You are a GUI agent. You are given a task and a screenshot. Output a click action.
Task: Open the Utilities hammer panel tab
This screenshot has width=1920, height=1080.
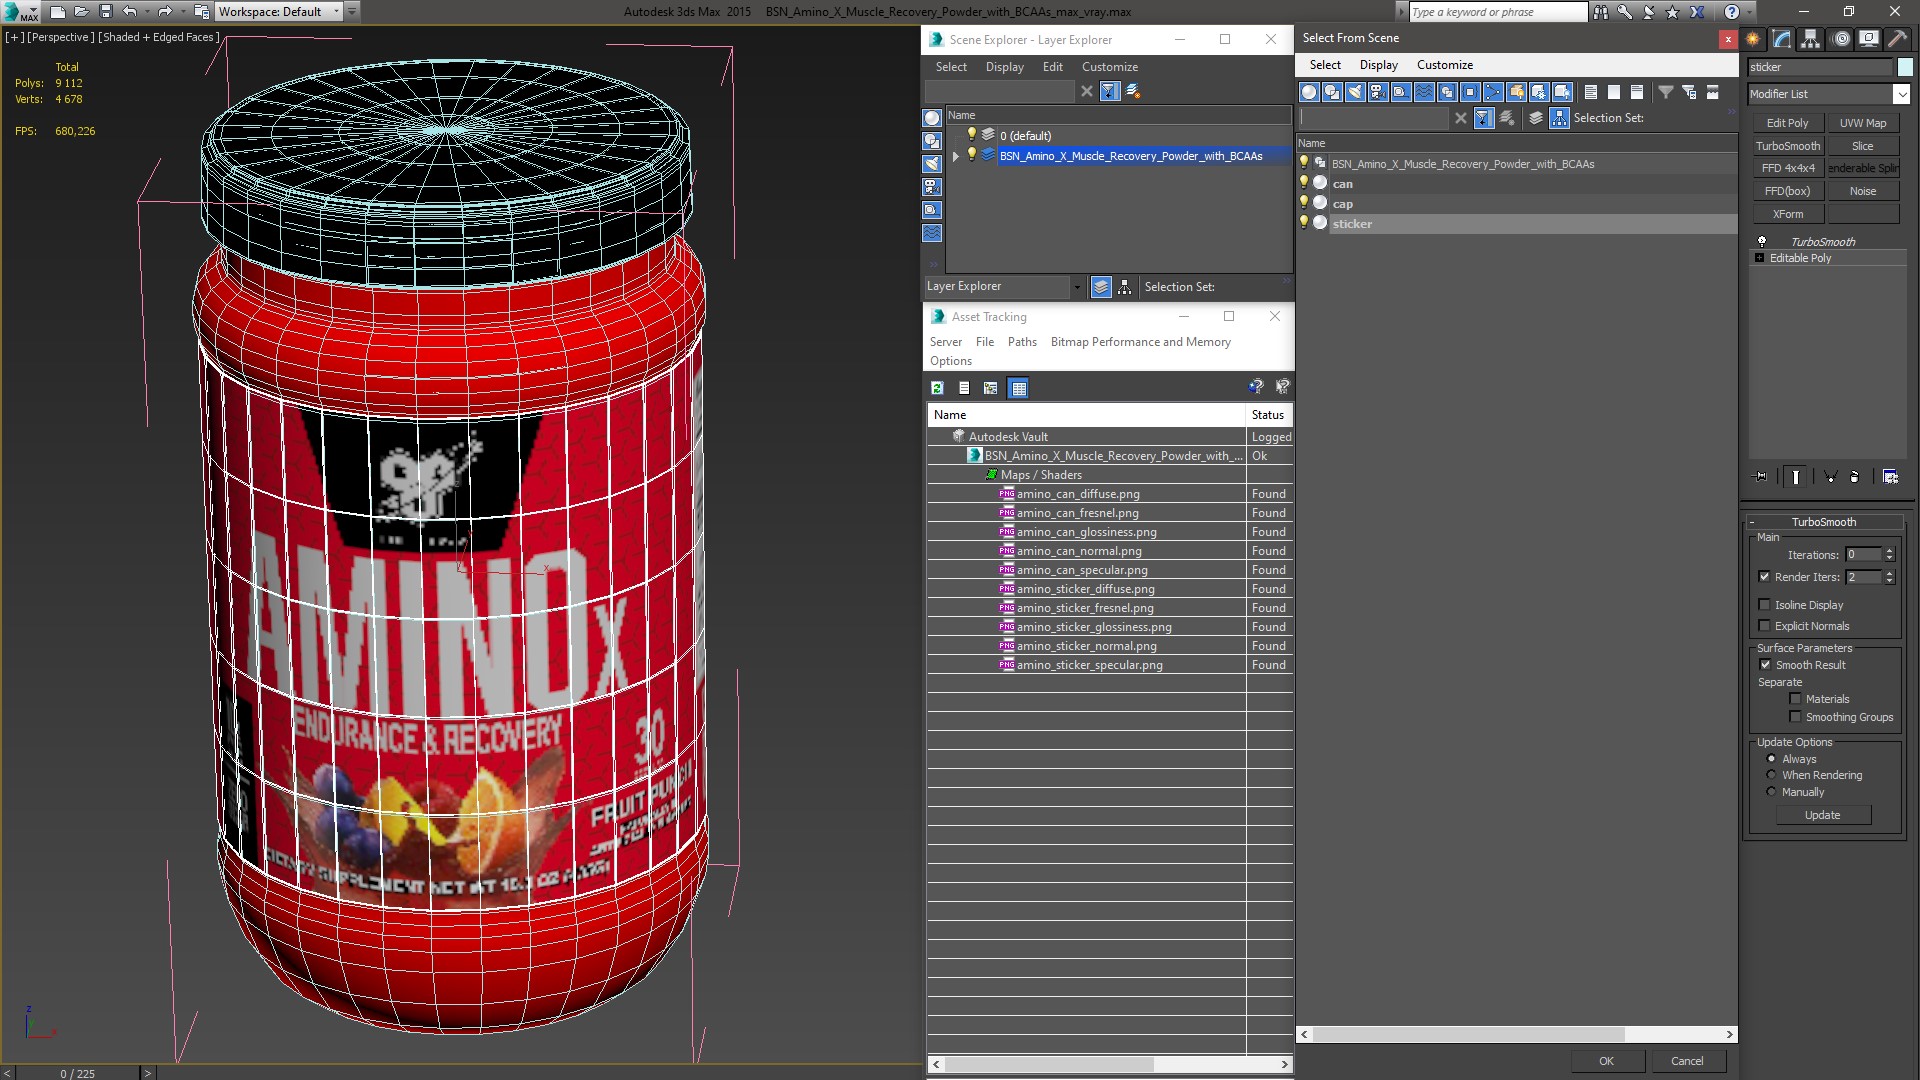tap(1897, 39)
